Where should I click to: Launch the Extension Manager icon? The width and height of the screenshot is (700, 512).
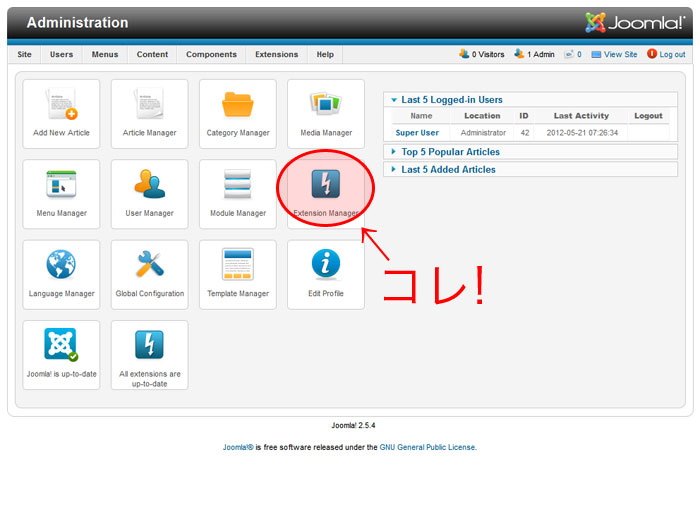(326, 186)
